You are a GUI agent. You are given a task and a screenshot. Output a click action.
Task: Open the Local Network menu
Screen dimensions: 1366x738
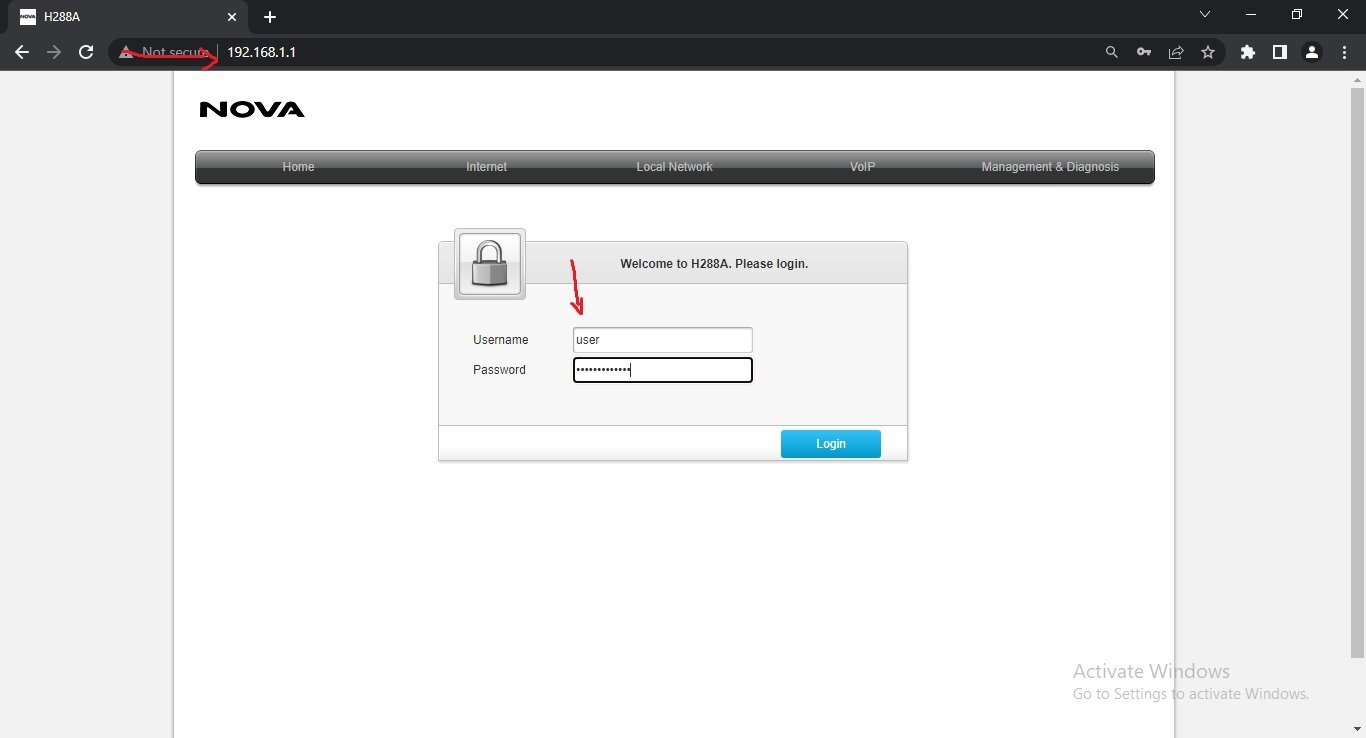pyautogui.click(x=674, y=167)
